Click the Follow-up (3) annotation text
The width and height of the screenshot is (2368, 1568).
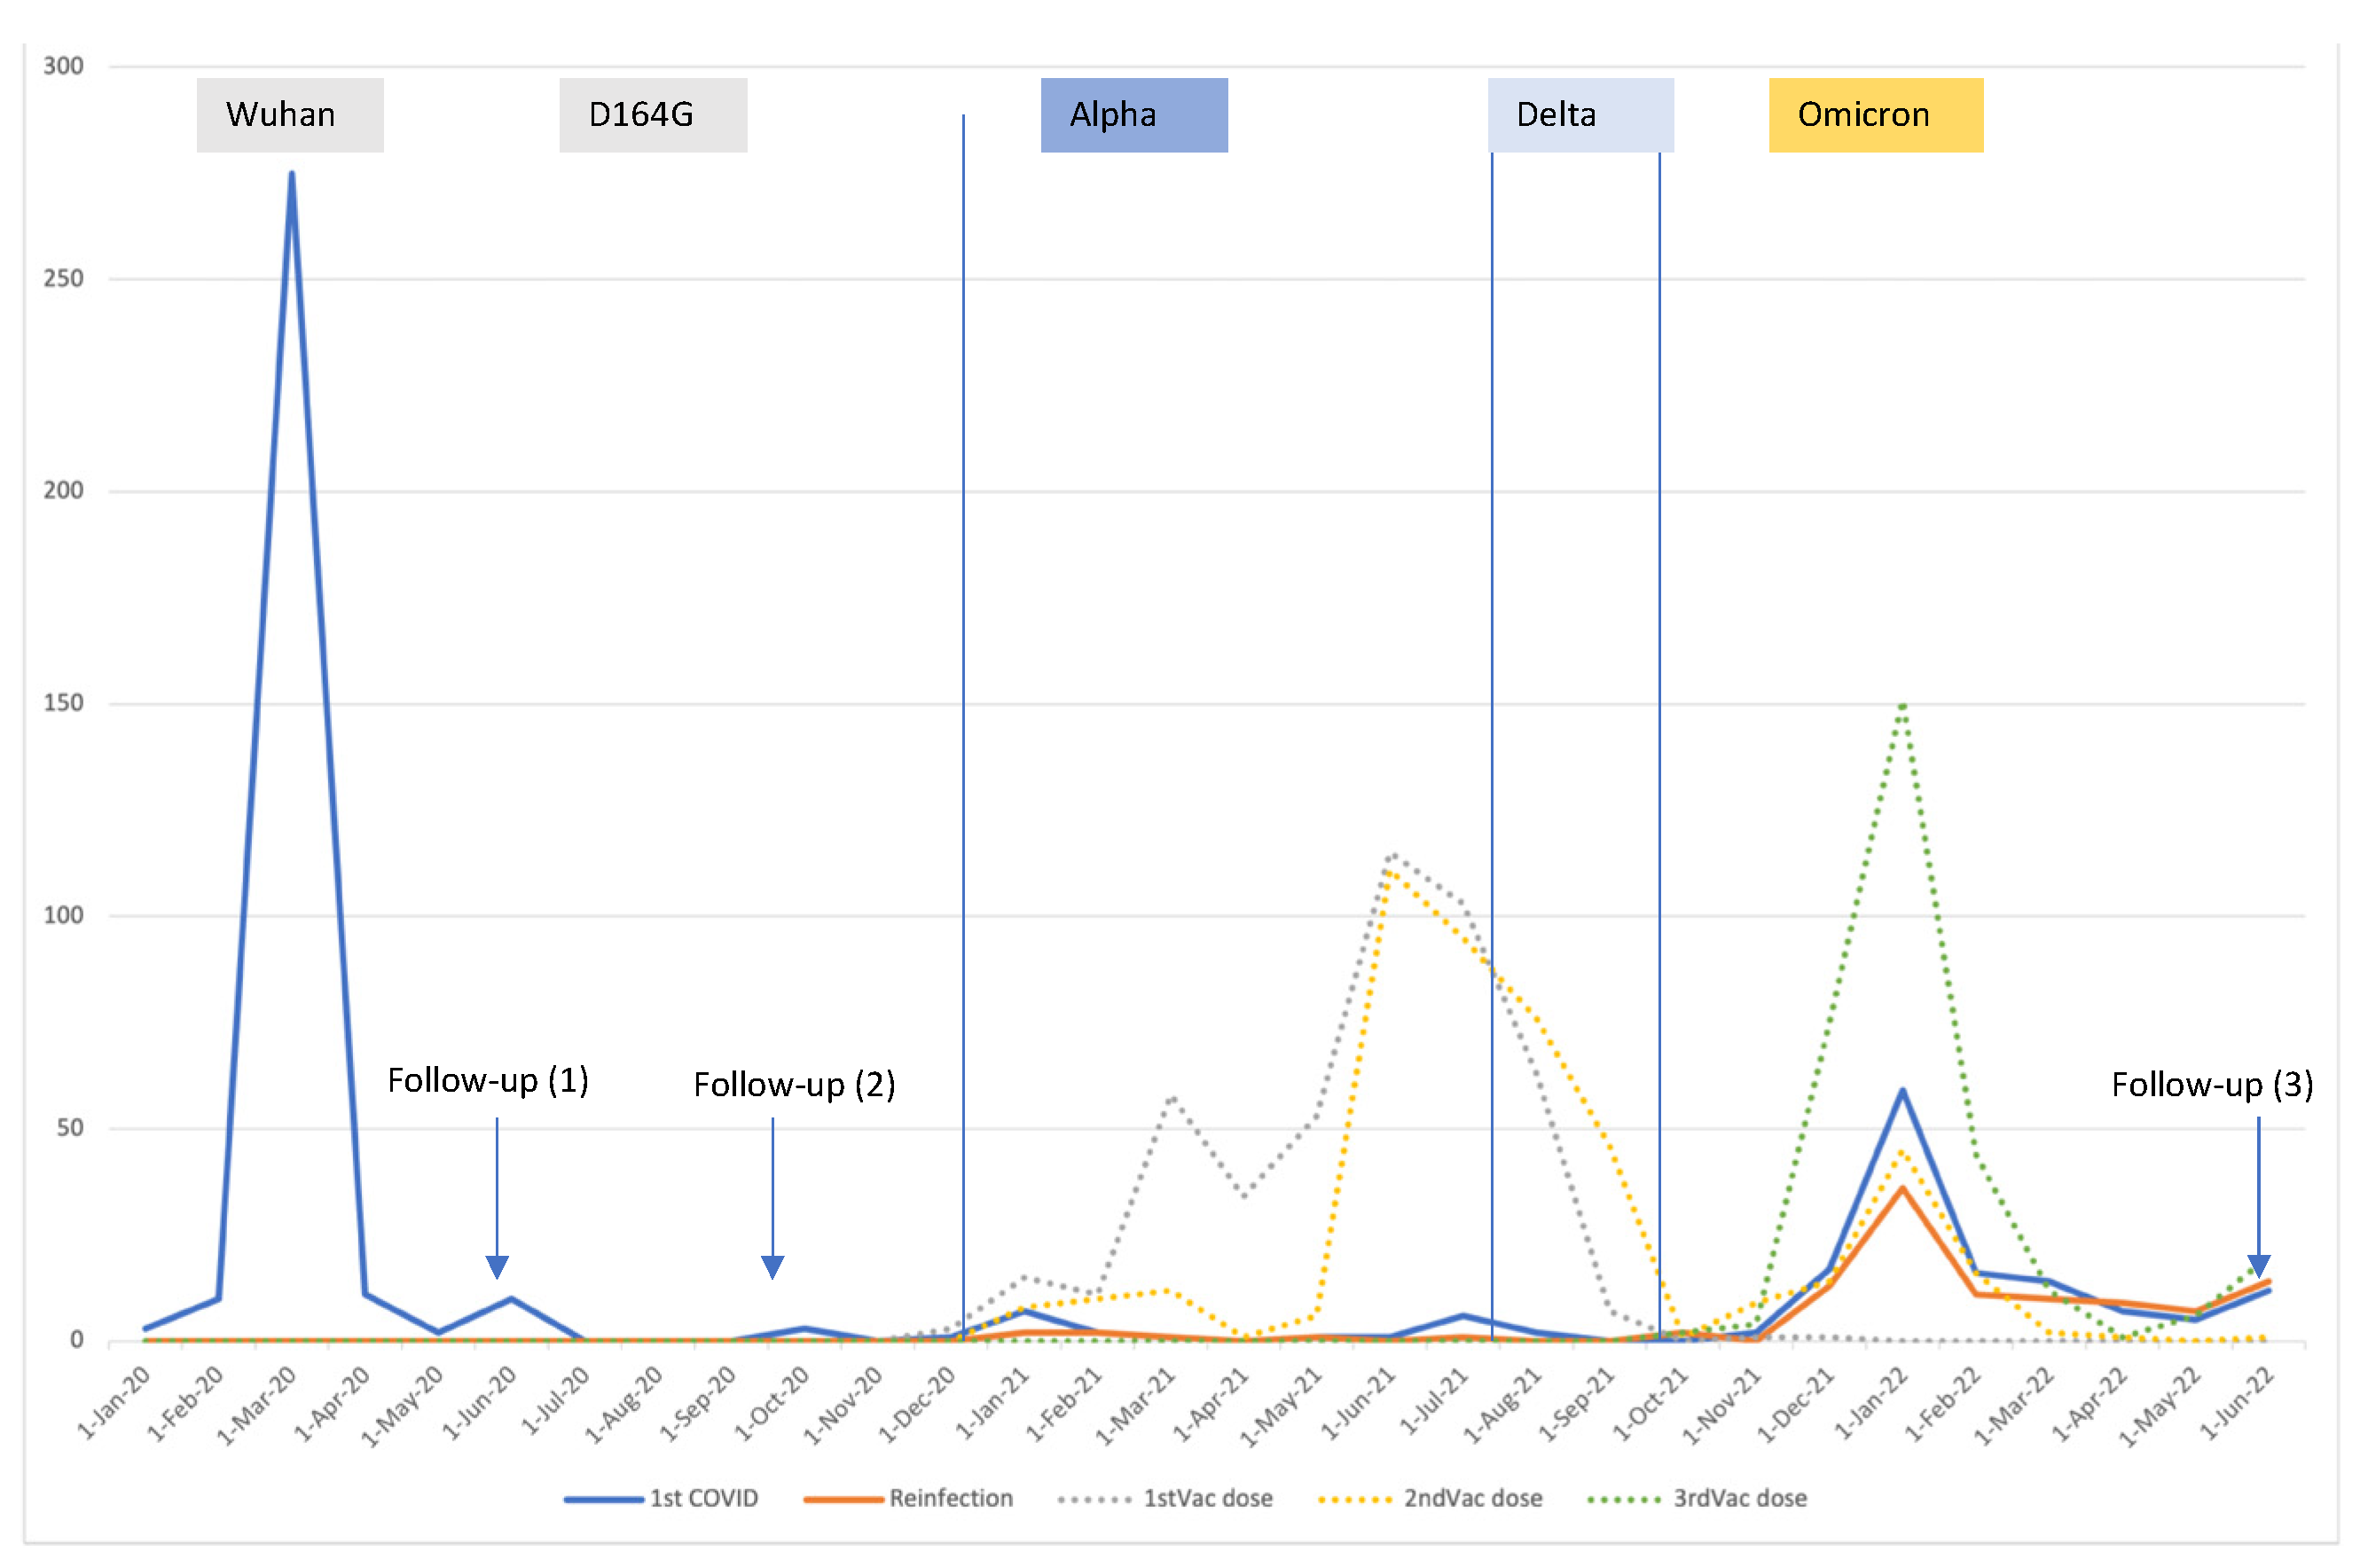pos(2211,1084)
